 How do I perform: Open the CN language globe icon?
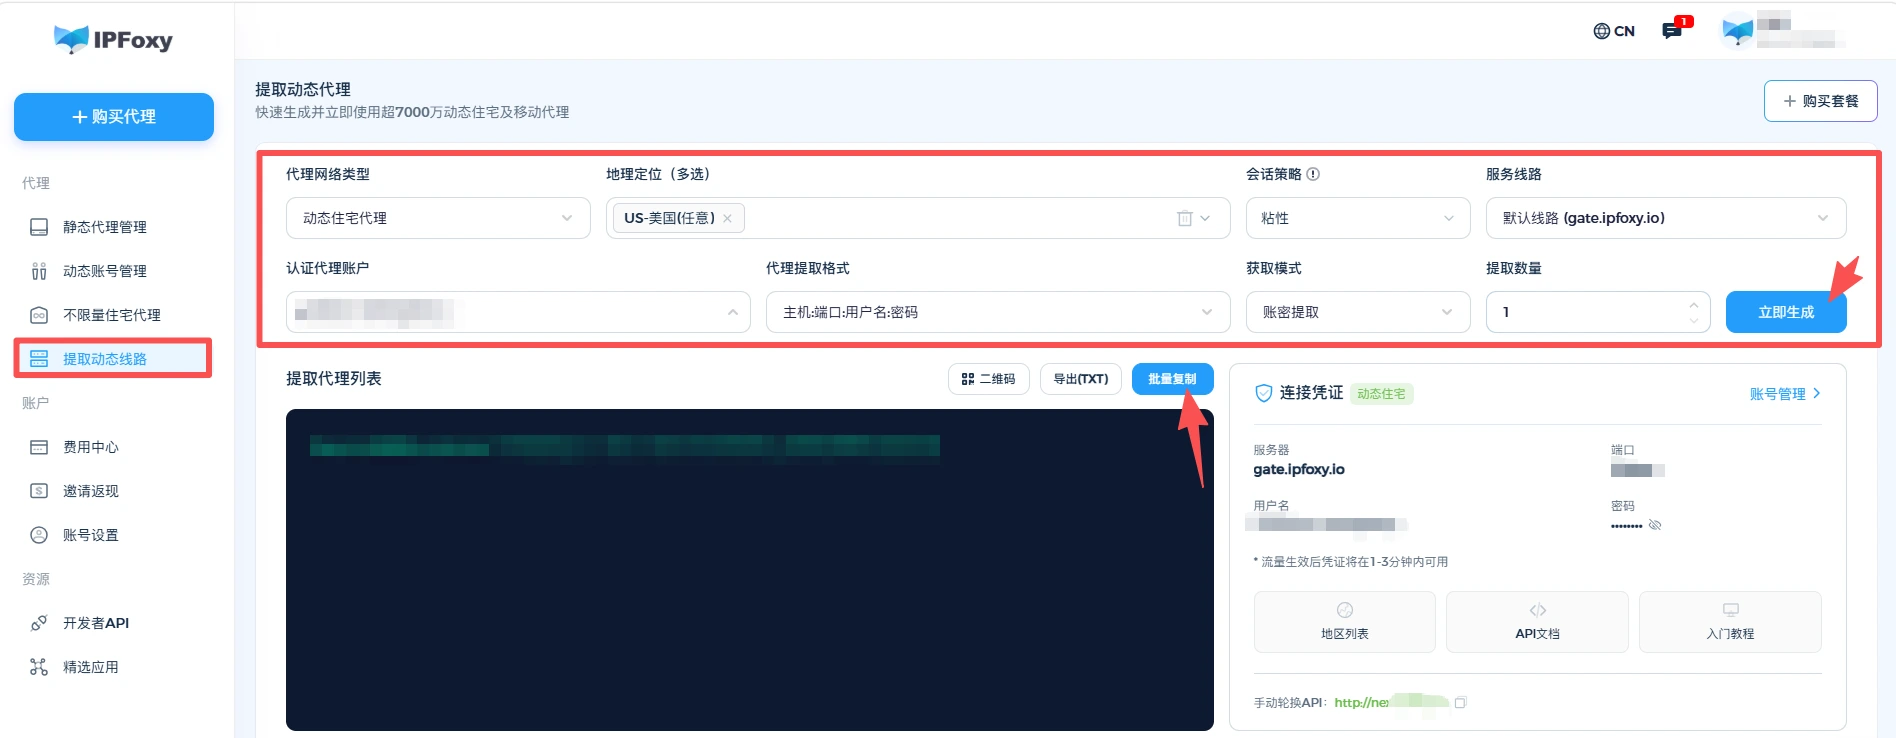pos(1602,31)
